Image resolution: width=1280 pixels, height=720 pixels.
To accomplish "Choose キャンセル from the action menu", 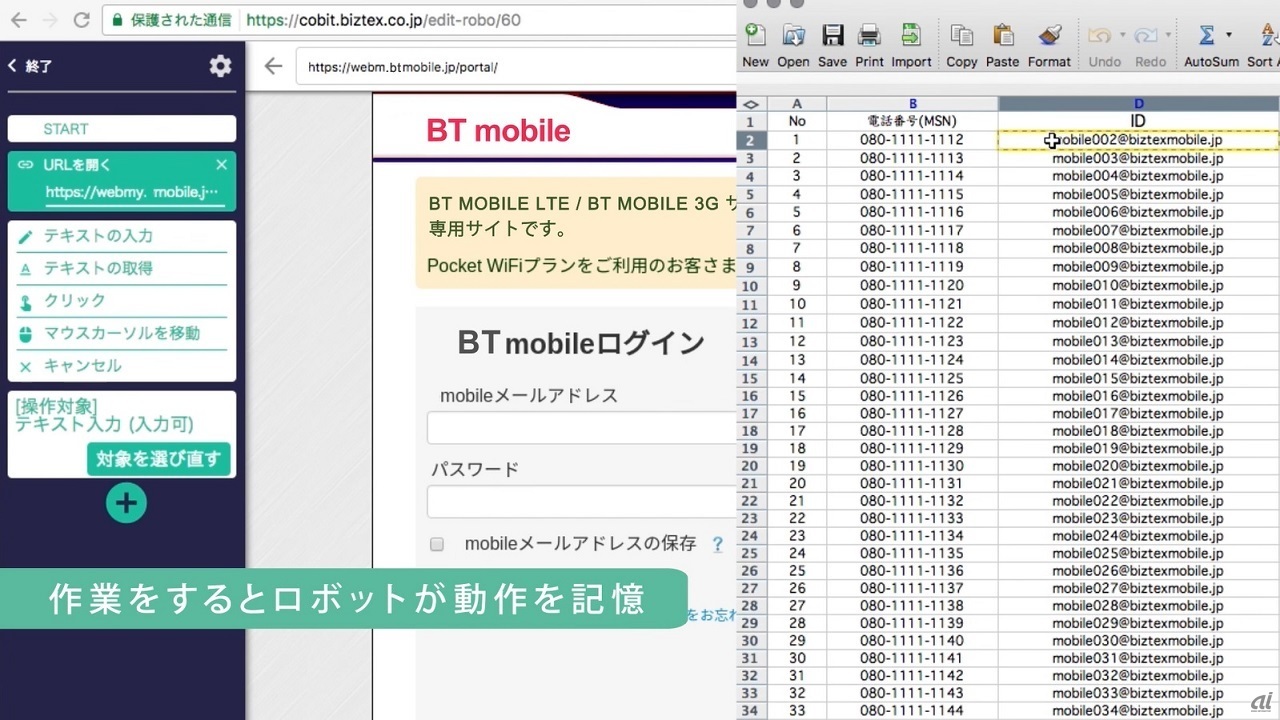I will pyautogui.click(x=122, y=366).
